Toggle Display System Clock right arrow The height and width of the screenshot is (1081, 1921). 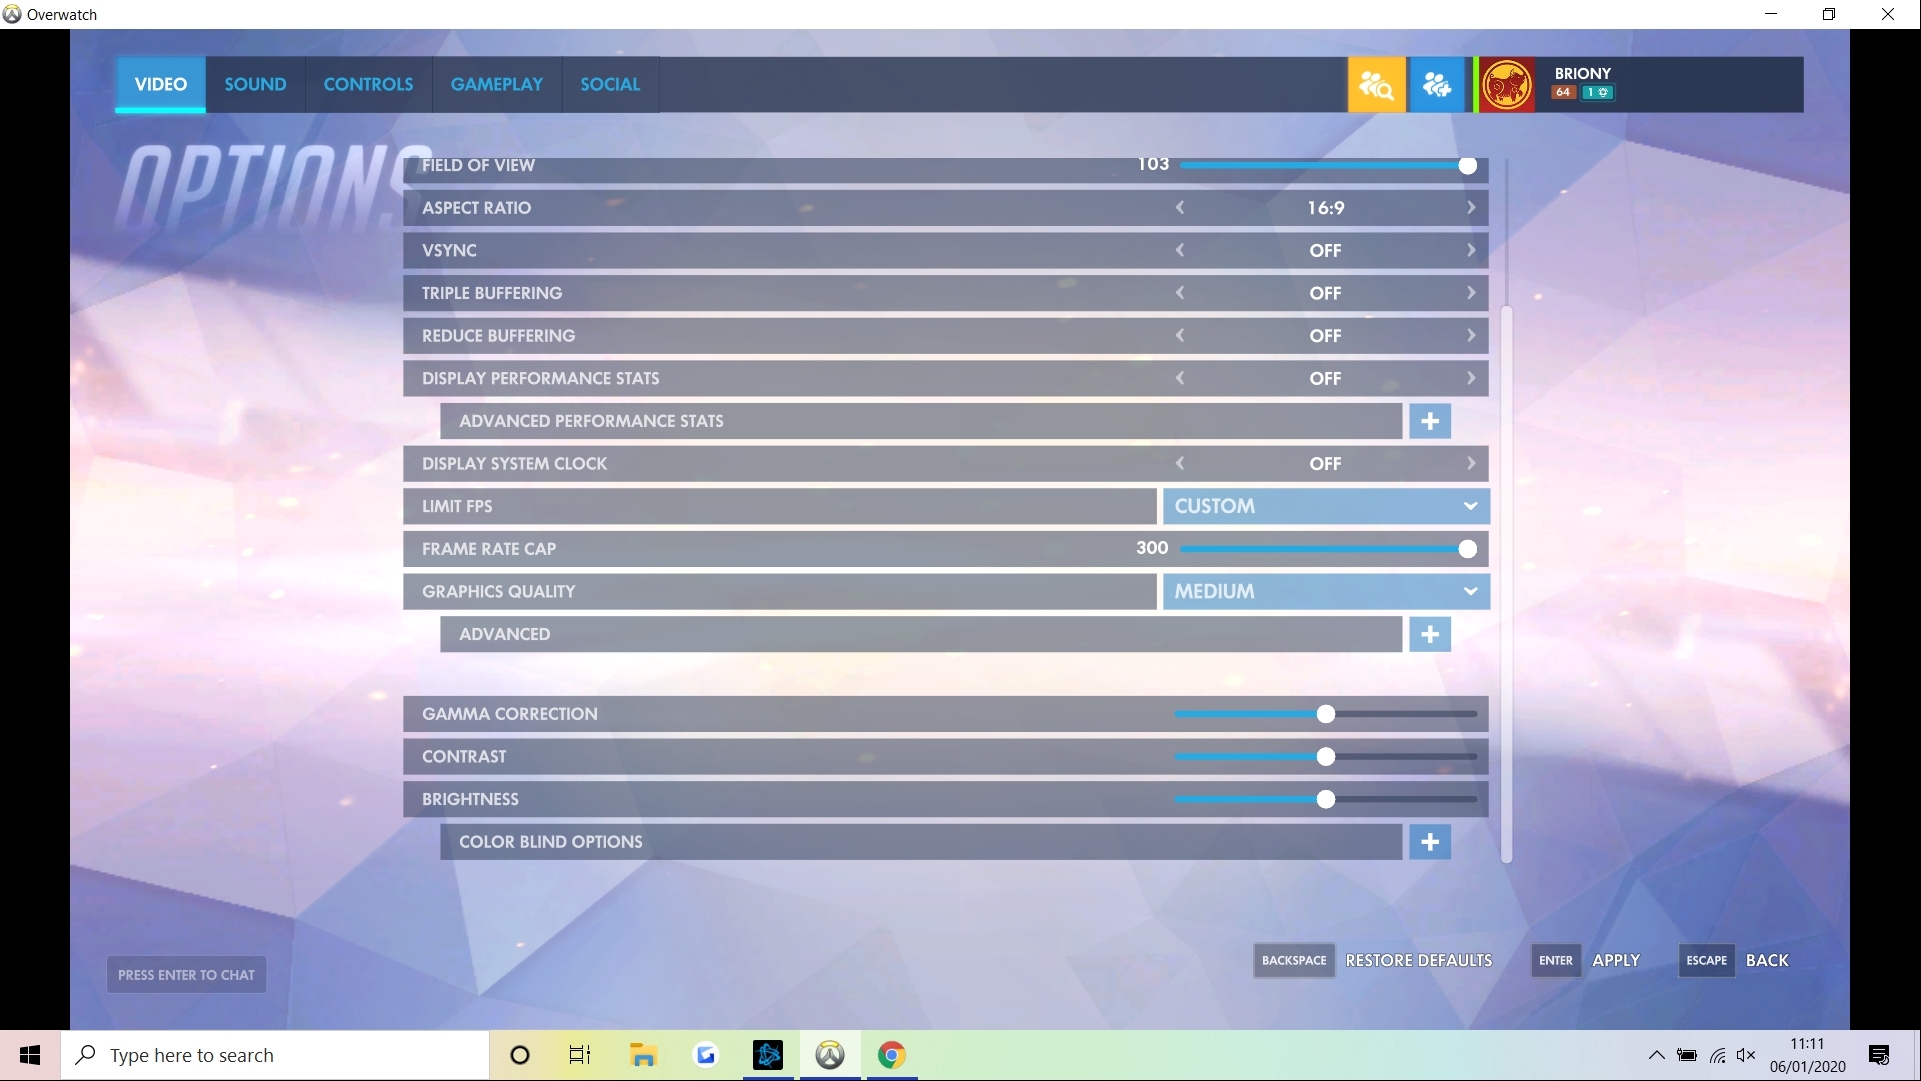point(1470,463)
